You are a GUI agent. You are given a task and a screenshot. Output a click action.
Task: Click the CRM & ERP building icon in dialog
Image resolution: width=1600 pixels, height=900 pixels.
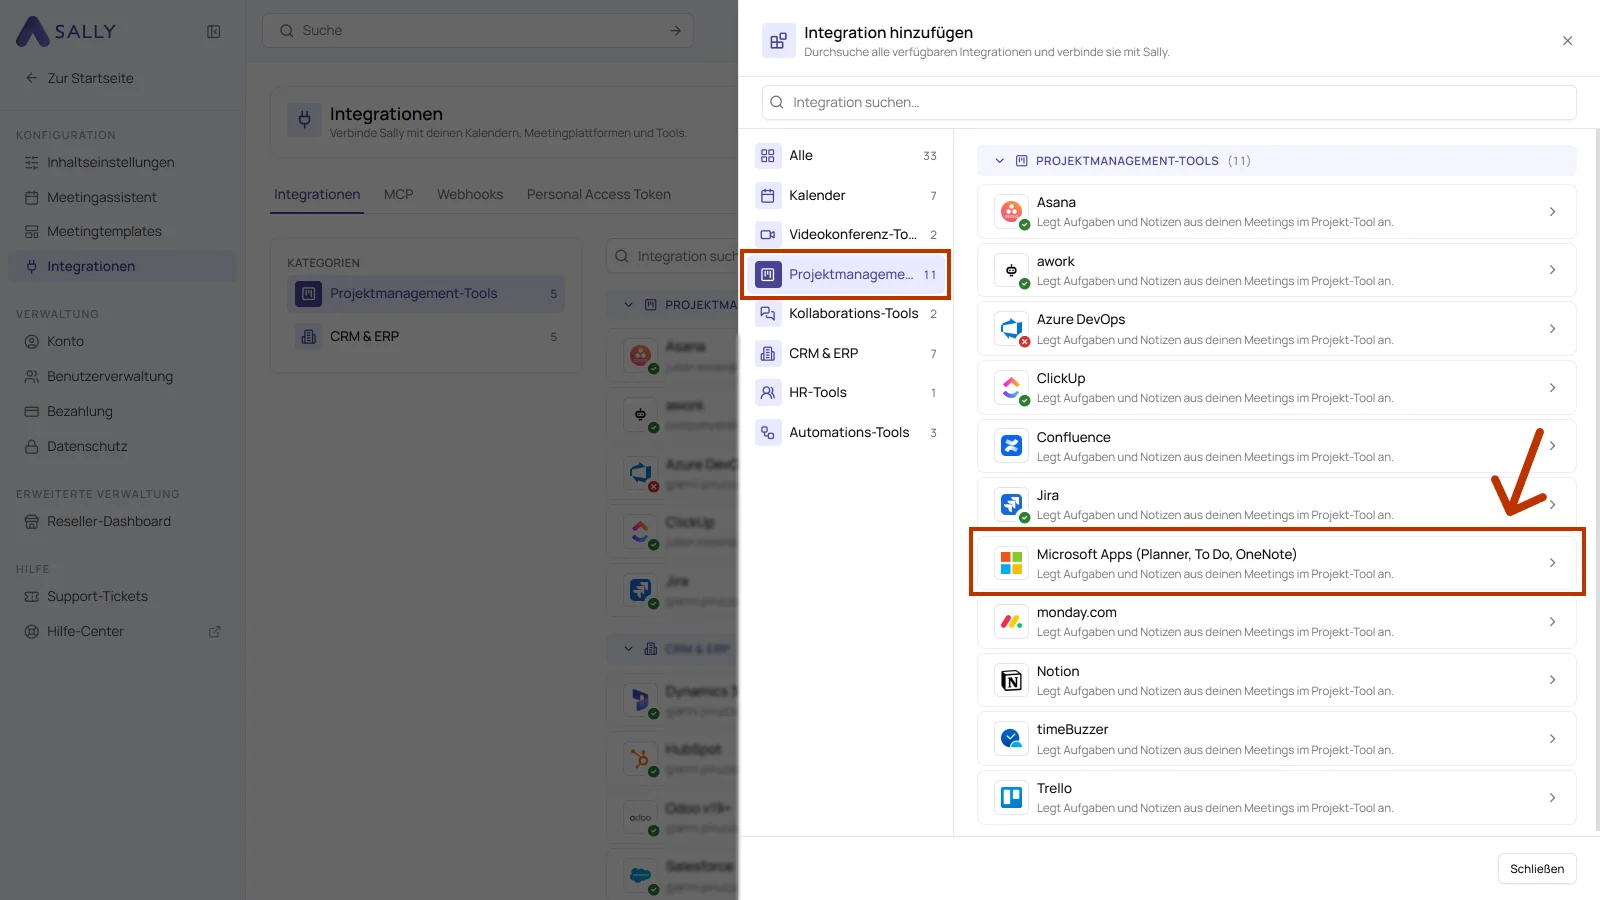(768, 353)
